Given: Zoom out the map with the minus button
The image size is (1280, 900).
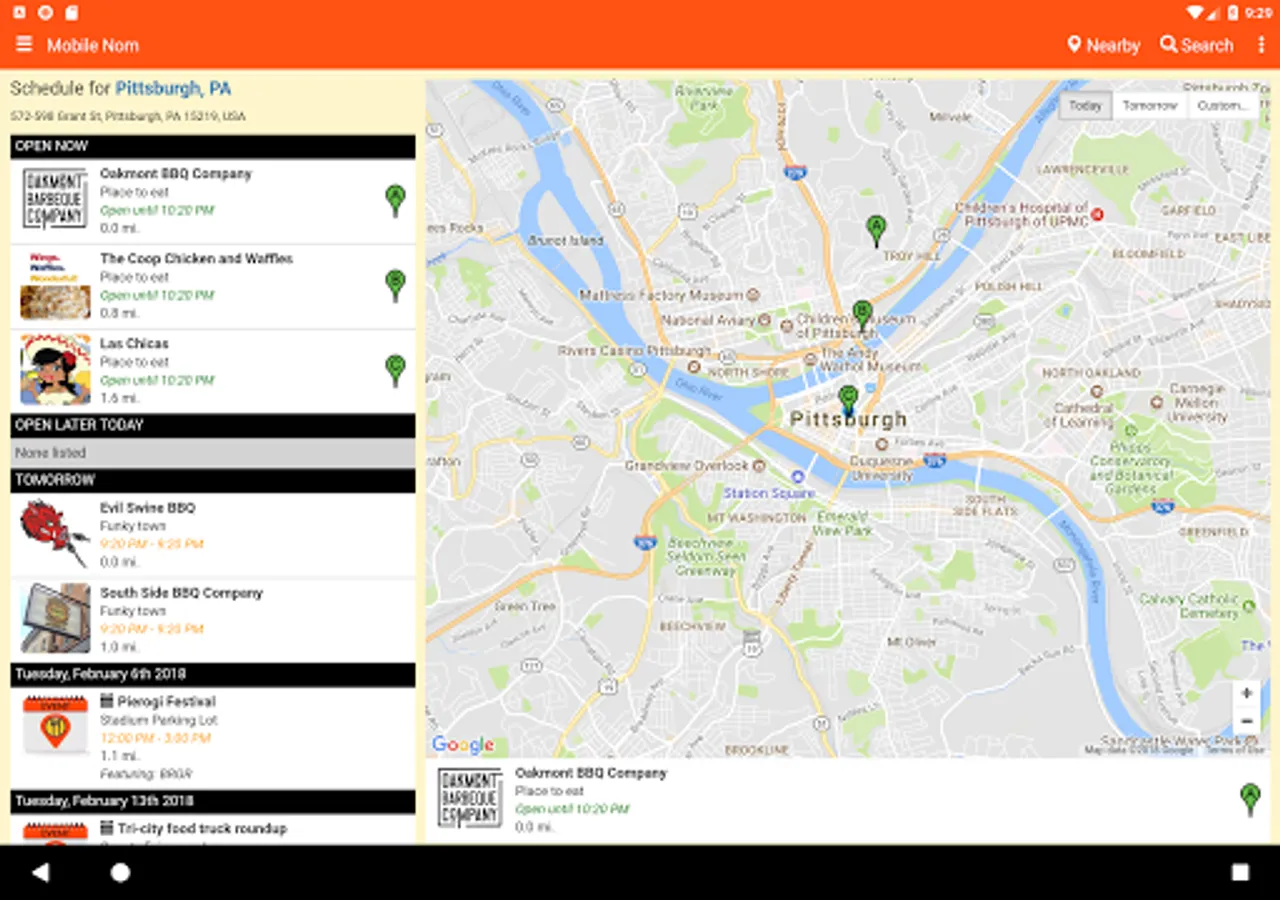Looking at the screenshot, I should click(x=1246, y=721).
